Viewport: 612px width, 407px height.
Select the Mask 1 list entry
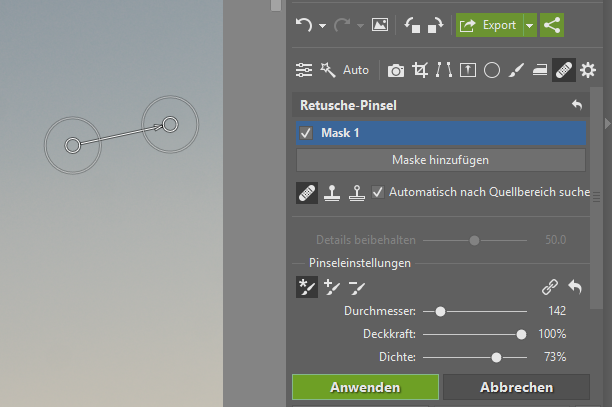coord(440,133)
